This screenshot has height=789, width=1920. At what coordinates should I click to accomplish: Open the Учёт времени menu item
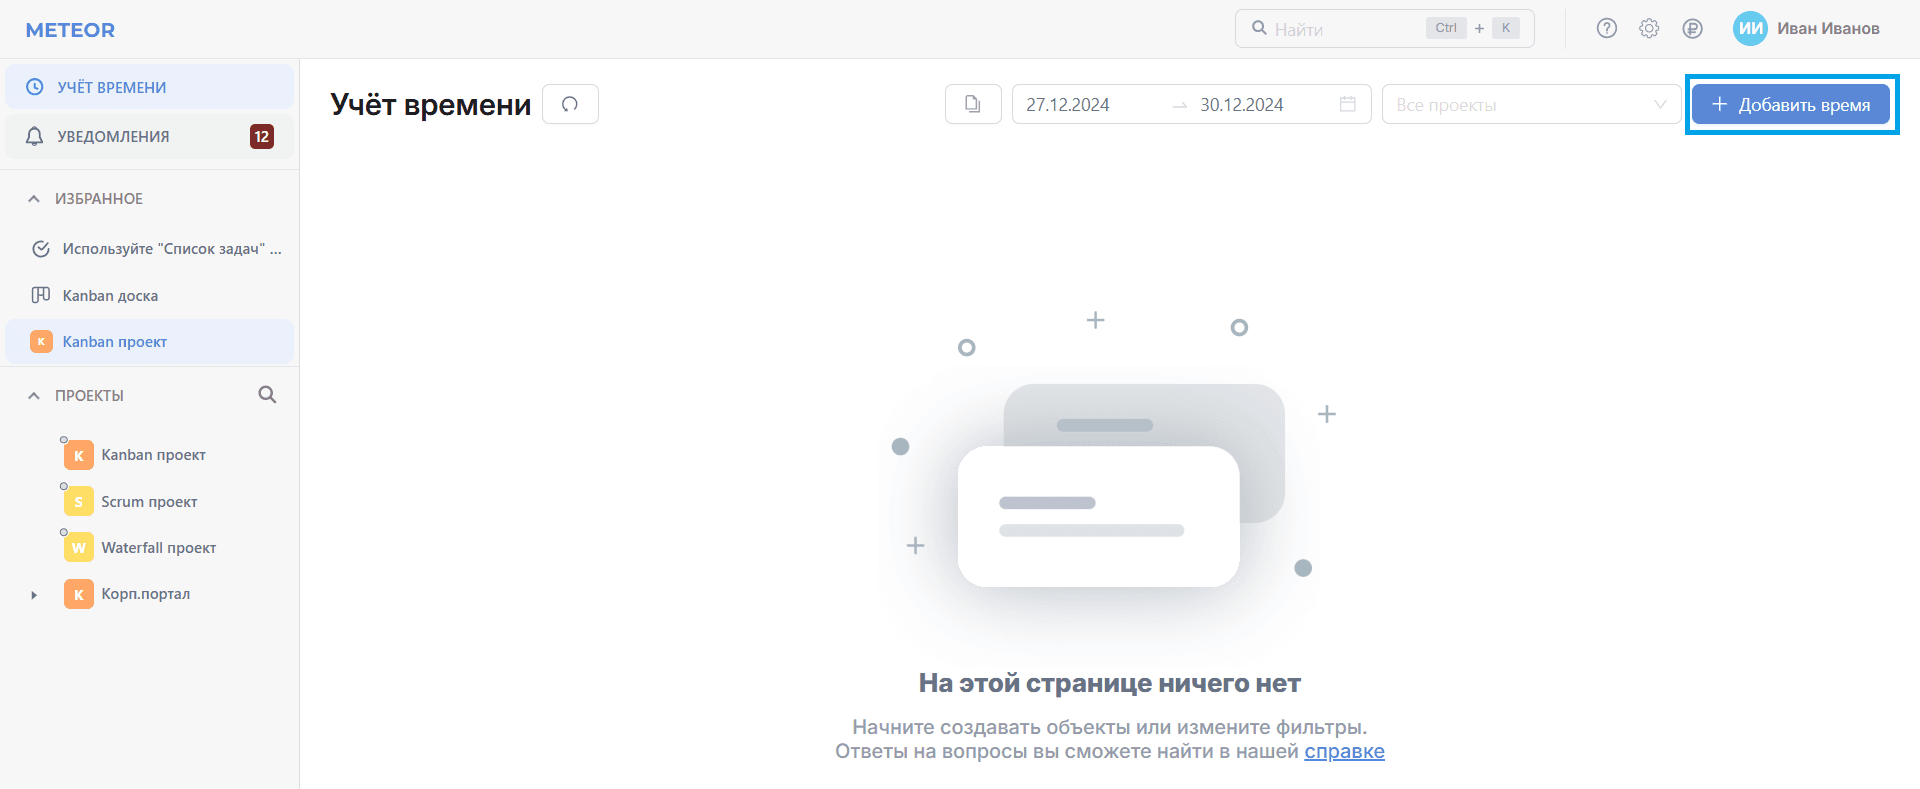(150, 87)
